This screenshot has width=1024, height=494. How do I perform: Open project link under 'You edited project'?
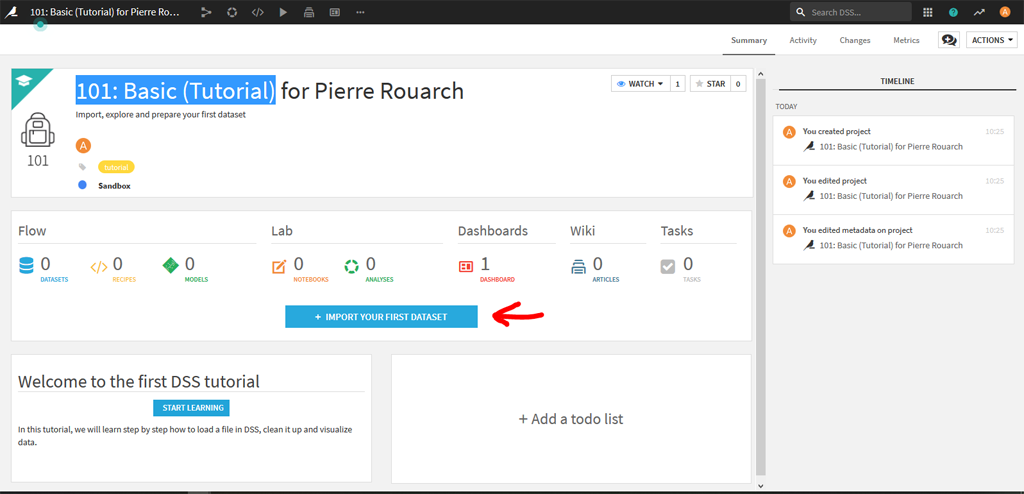(x=891, y=196)
